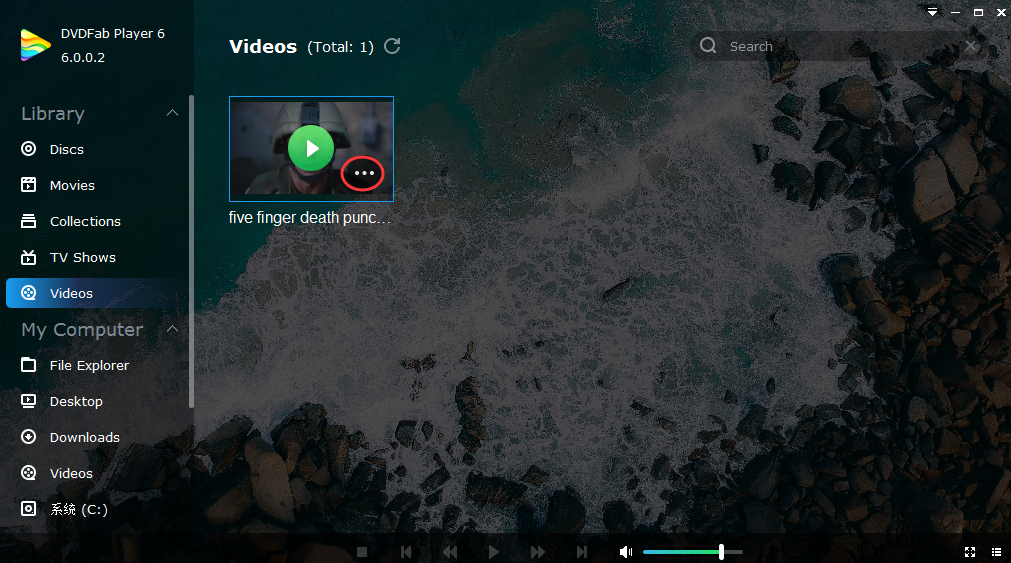Open the TV Shows icon in the sidebar

click(28, 257)
